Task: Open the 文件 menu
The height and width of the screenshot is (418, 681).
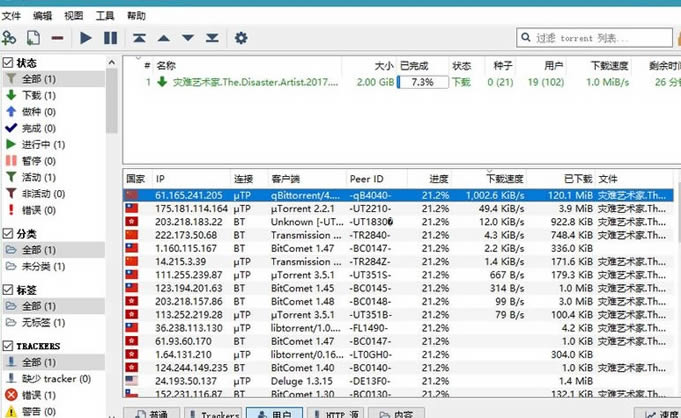Action: click(11, 16)
